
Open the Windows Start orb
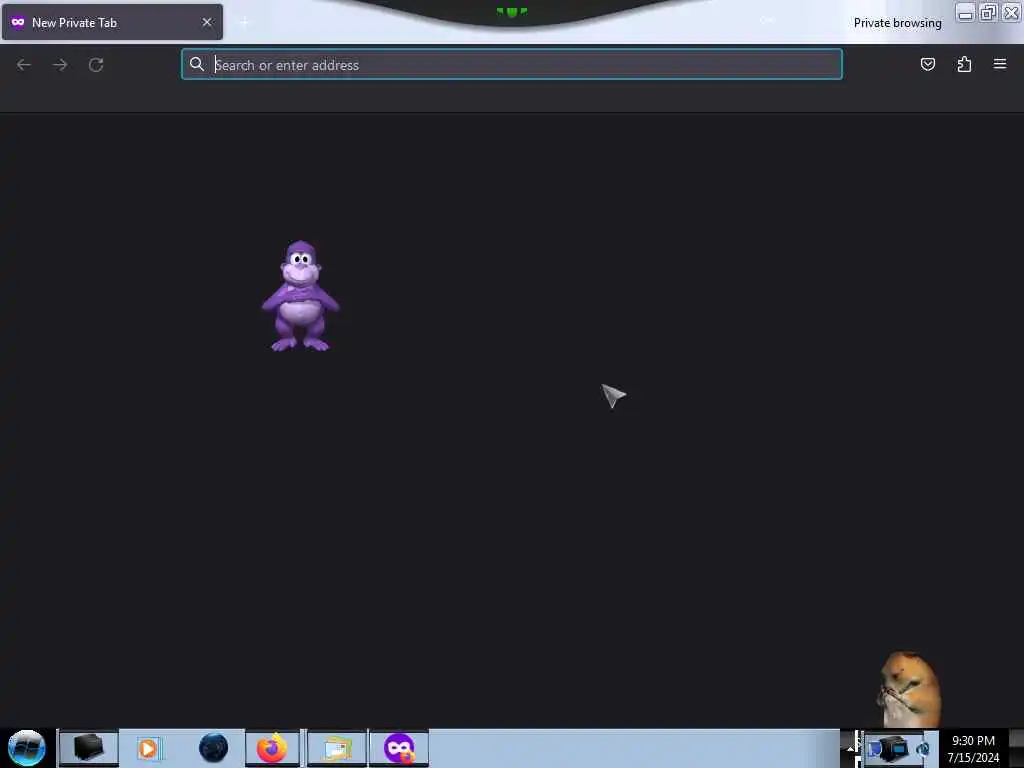coord(26,748)
